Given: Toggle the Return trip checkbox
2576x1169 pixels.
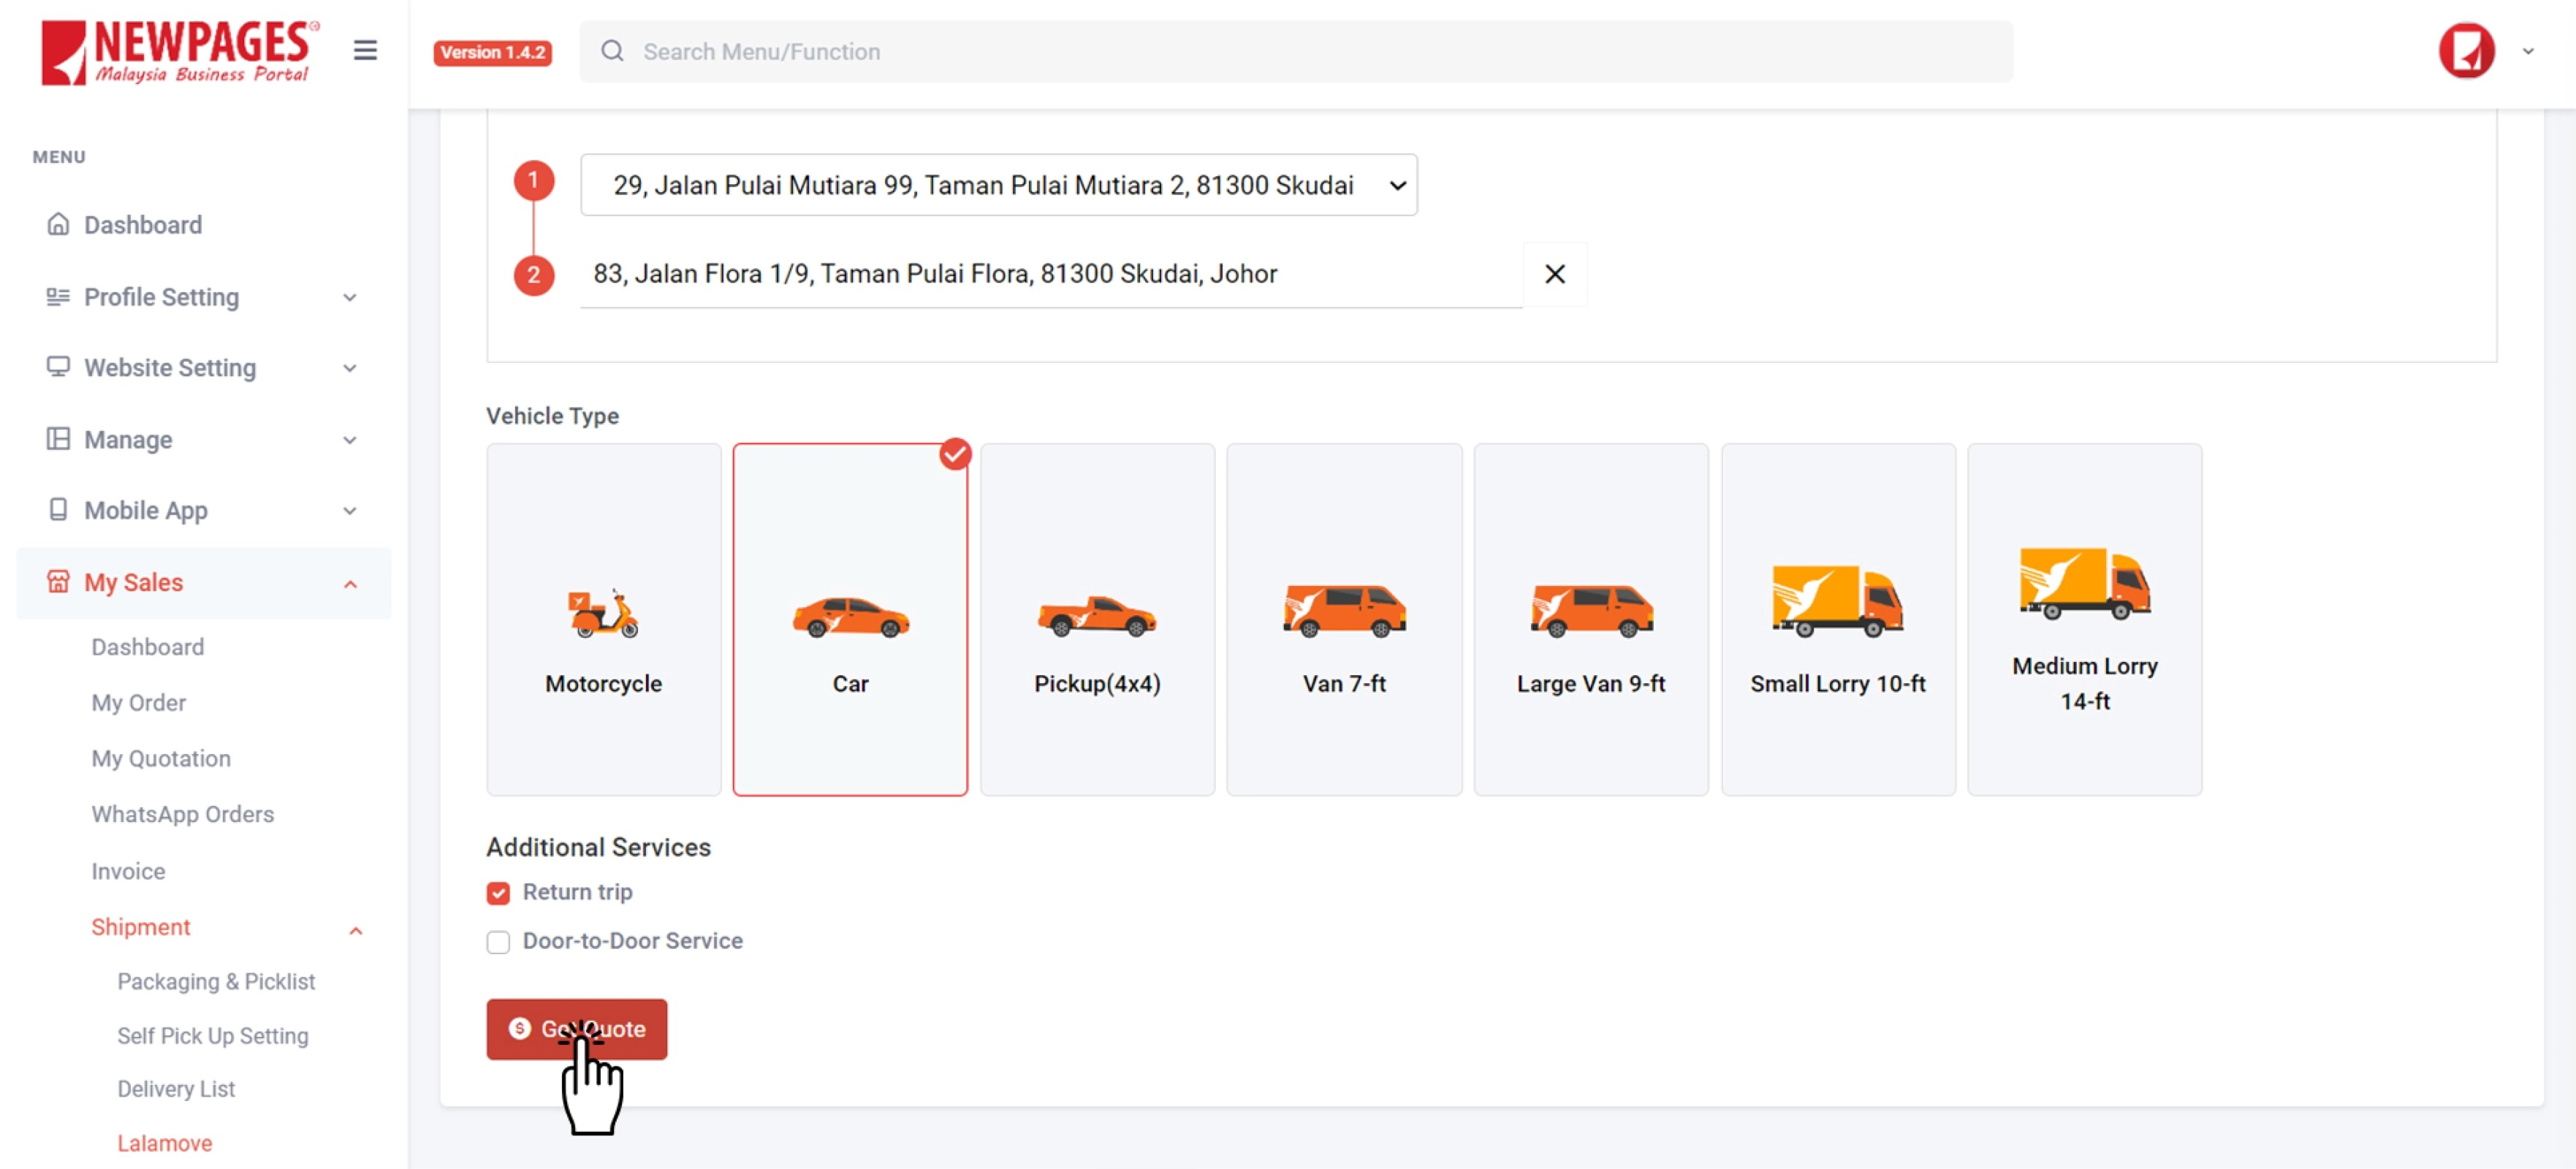Looking at the screenshot, I should pos(498,892).
